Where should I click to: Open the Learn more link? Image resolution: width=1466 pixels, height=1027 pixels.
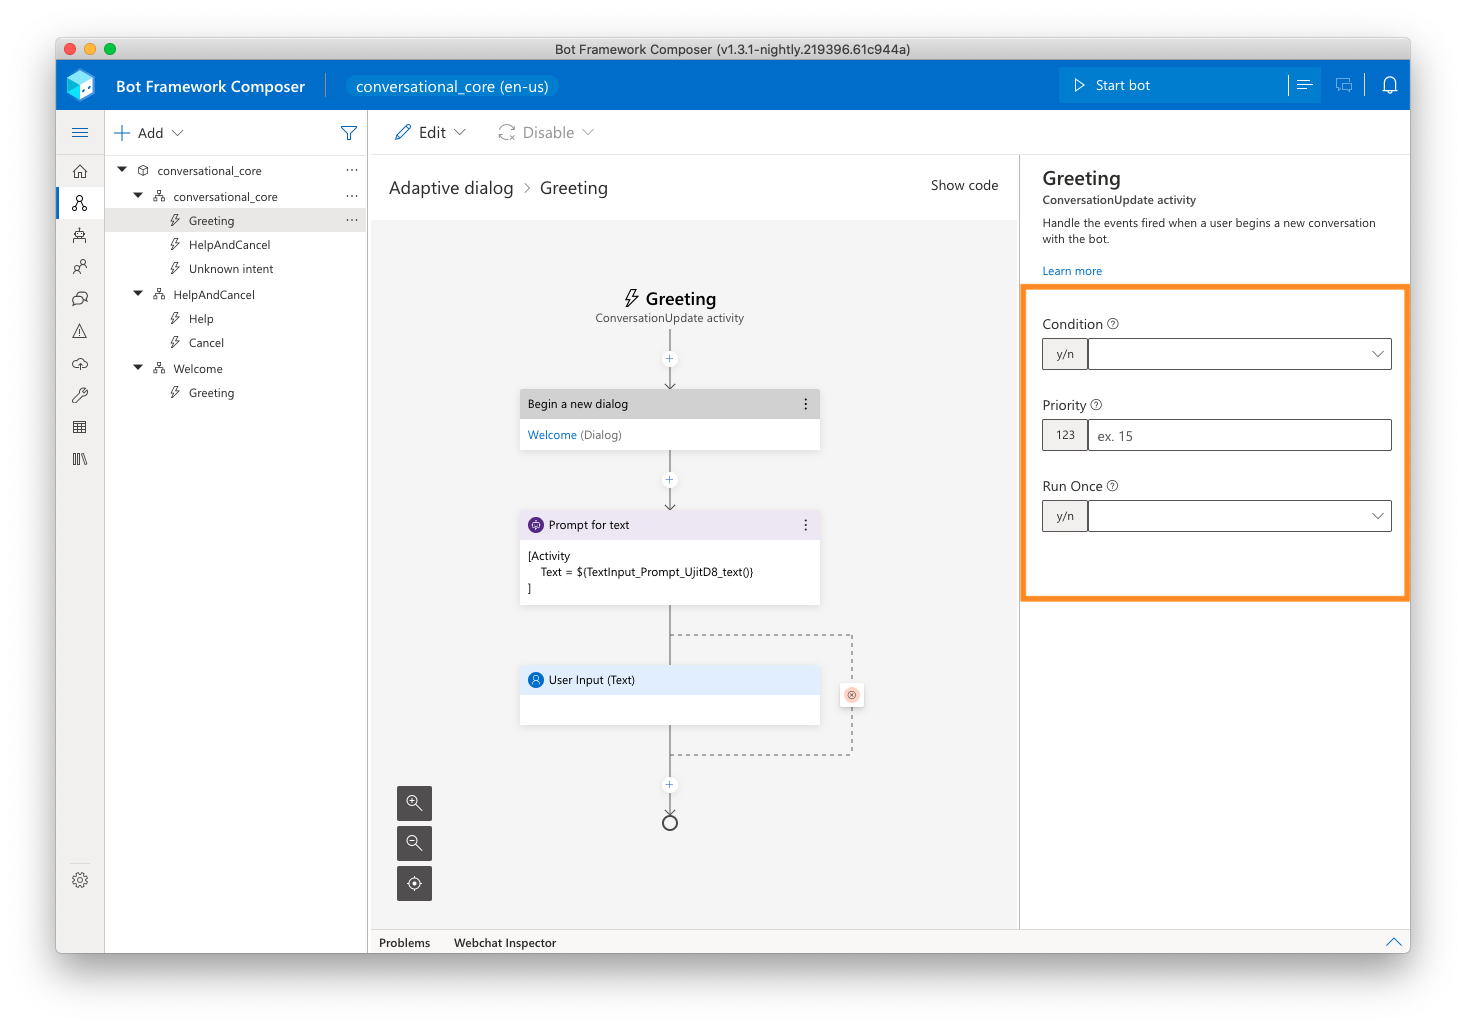click(x=1072, y=271)
